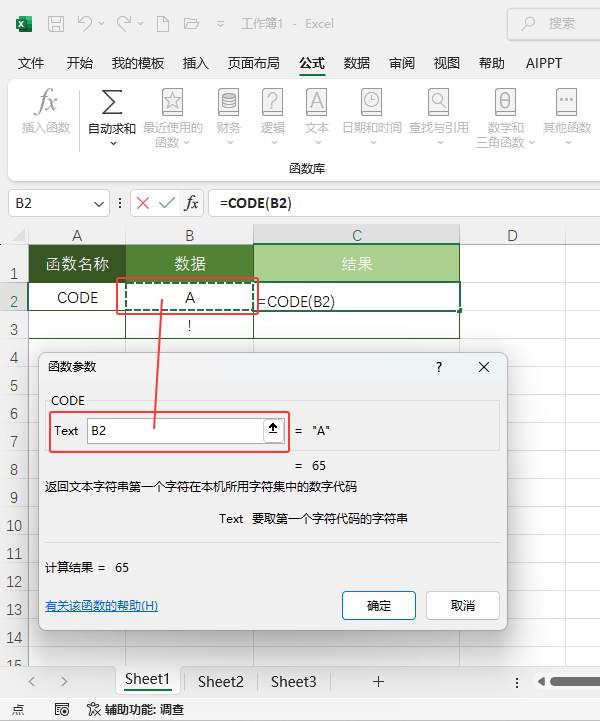Switch to the 我的模板 tab
The height and width of the screenshot is (721, 600).
[137, 63]
